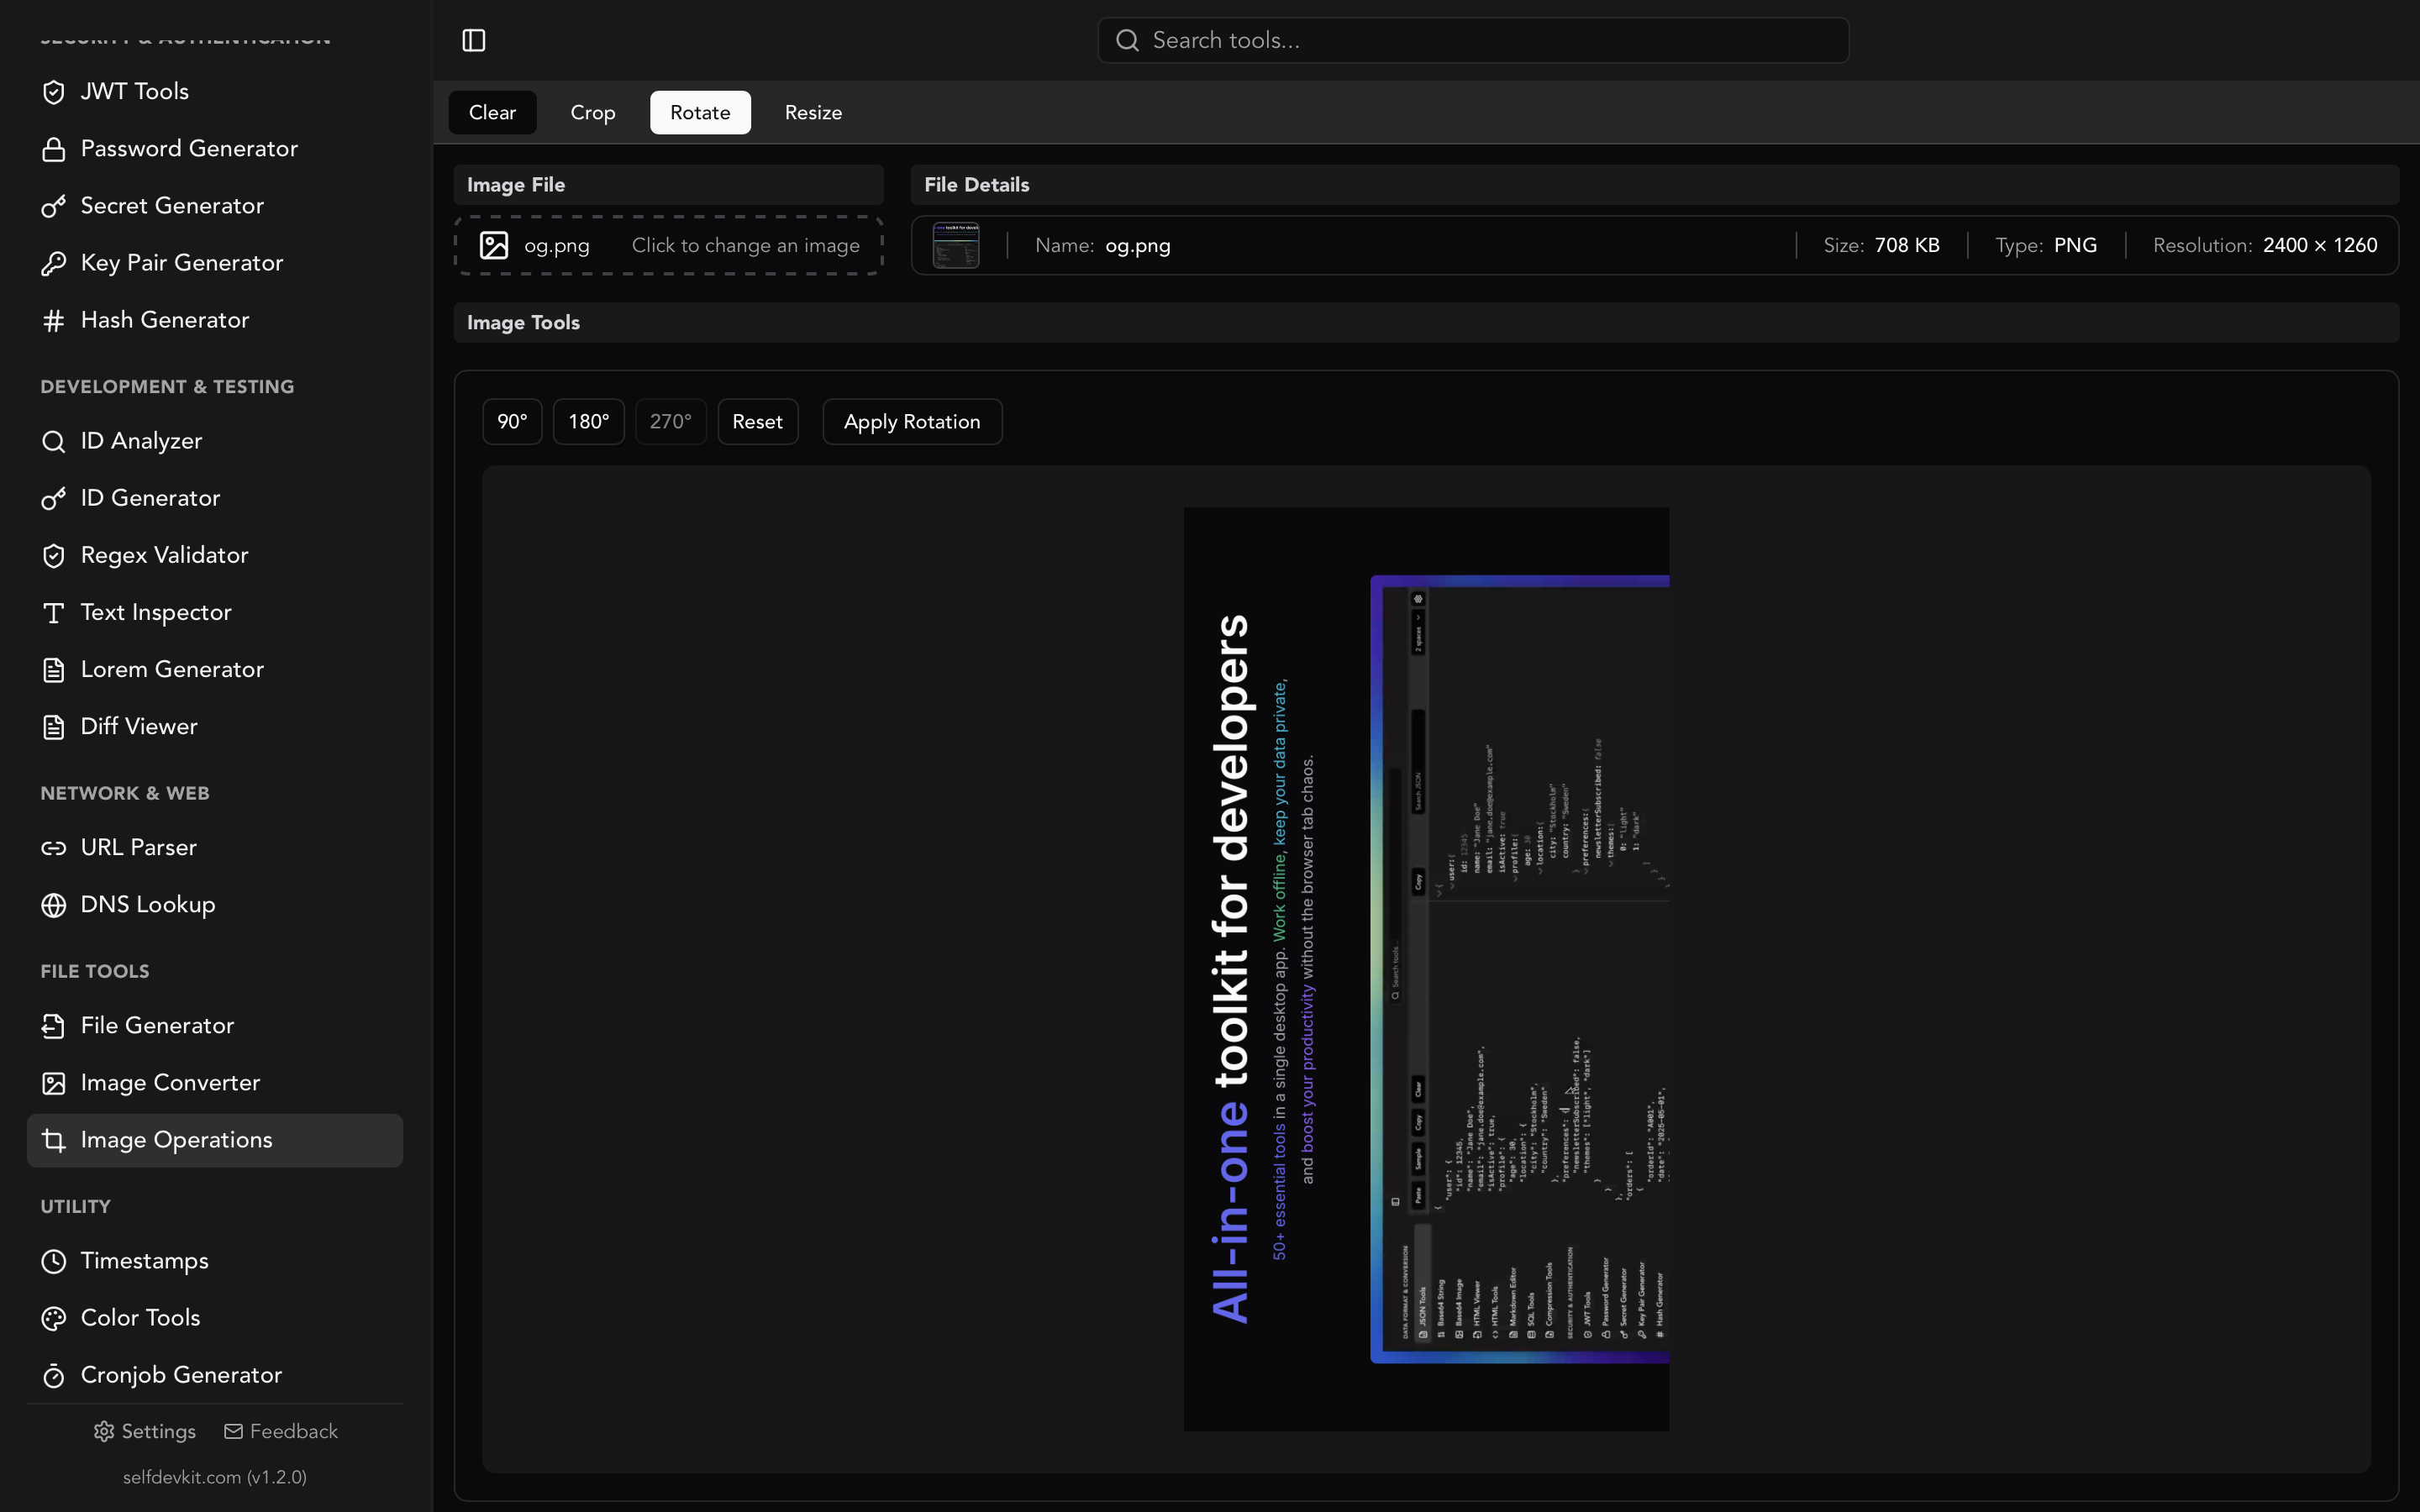
Task: Click the ID Analyzer magnifier icon
Action: click(54, 441)
